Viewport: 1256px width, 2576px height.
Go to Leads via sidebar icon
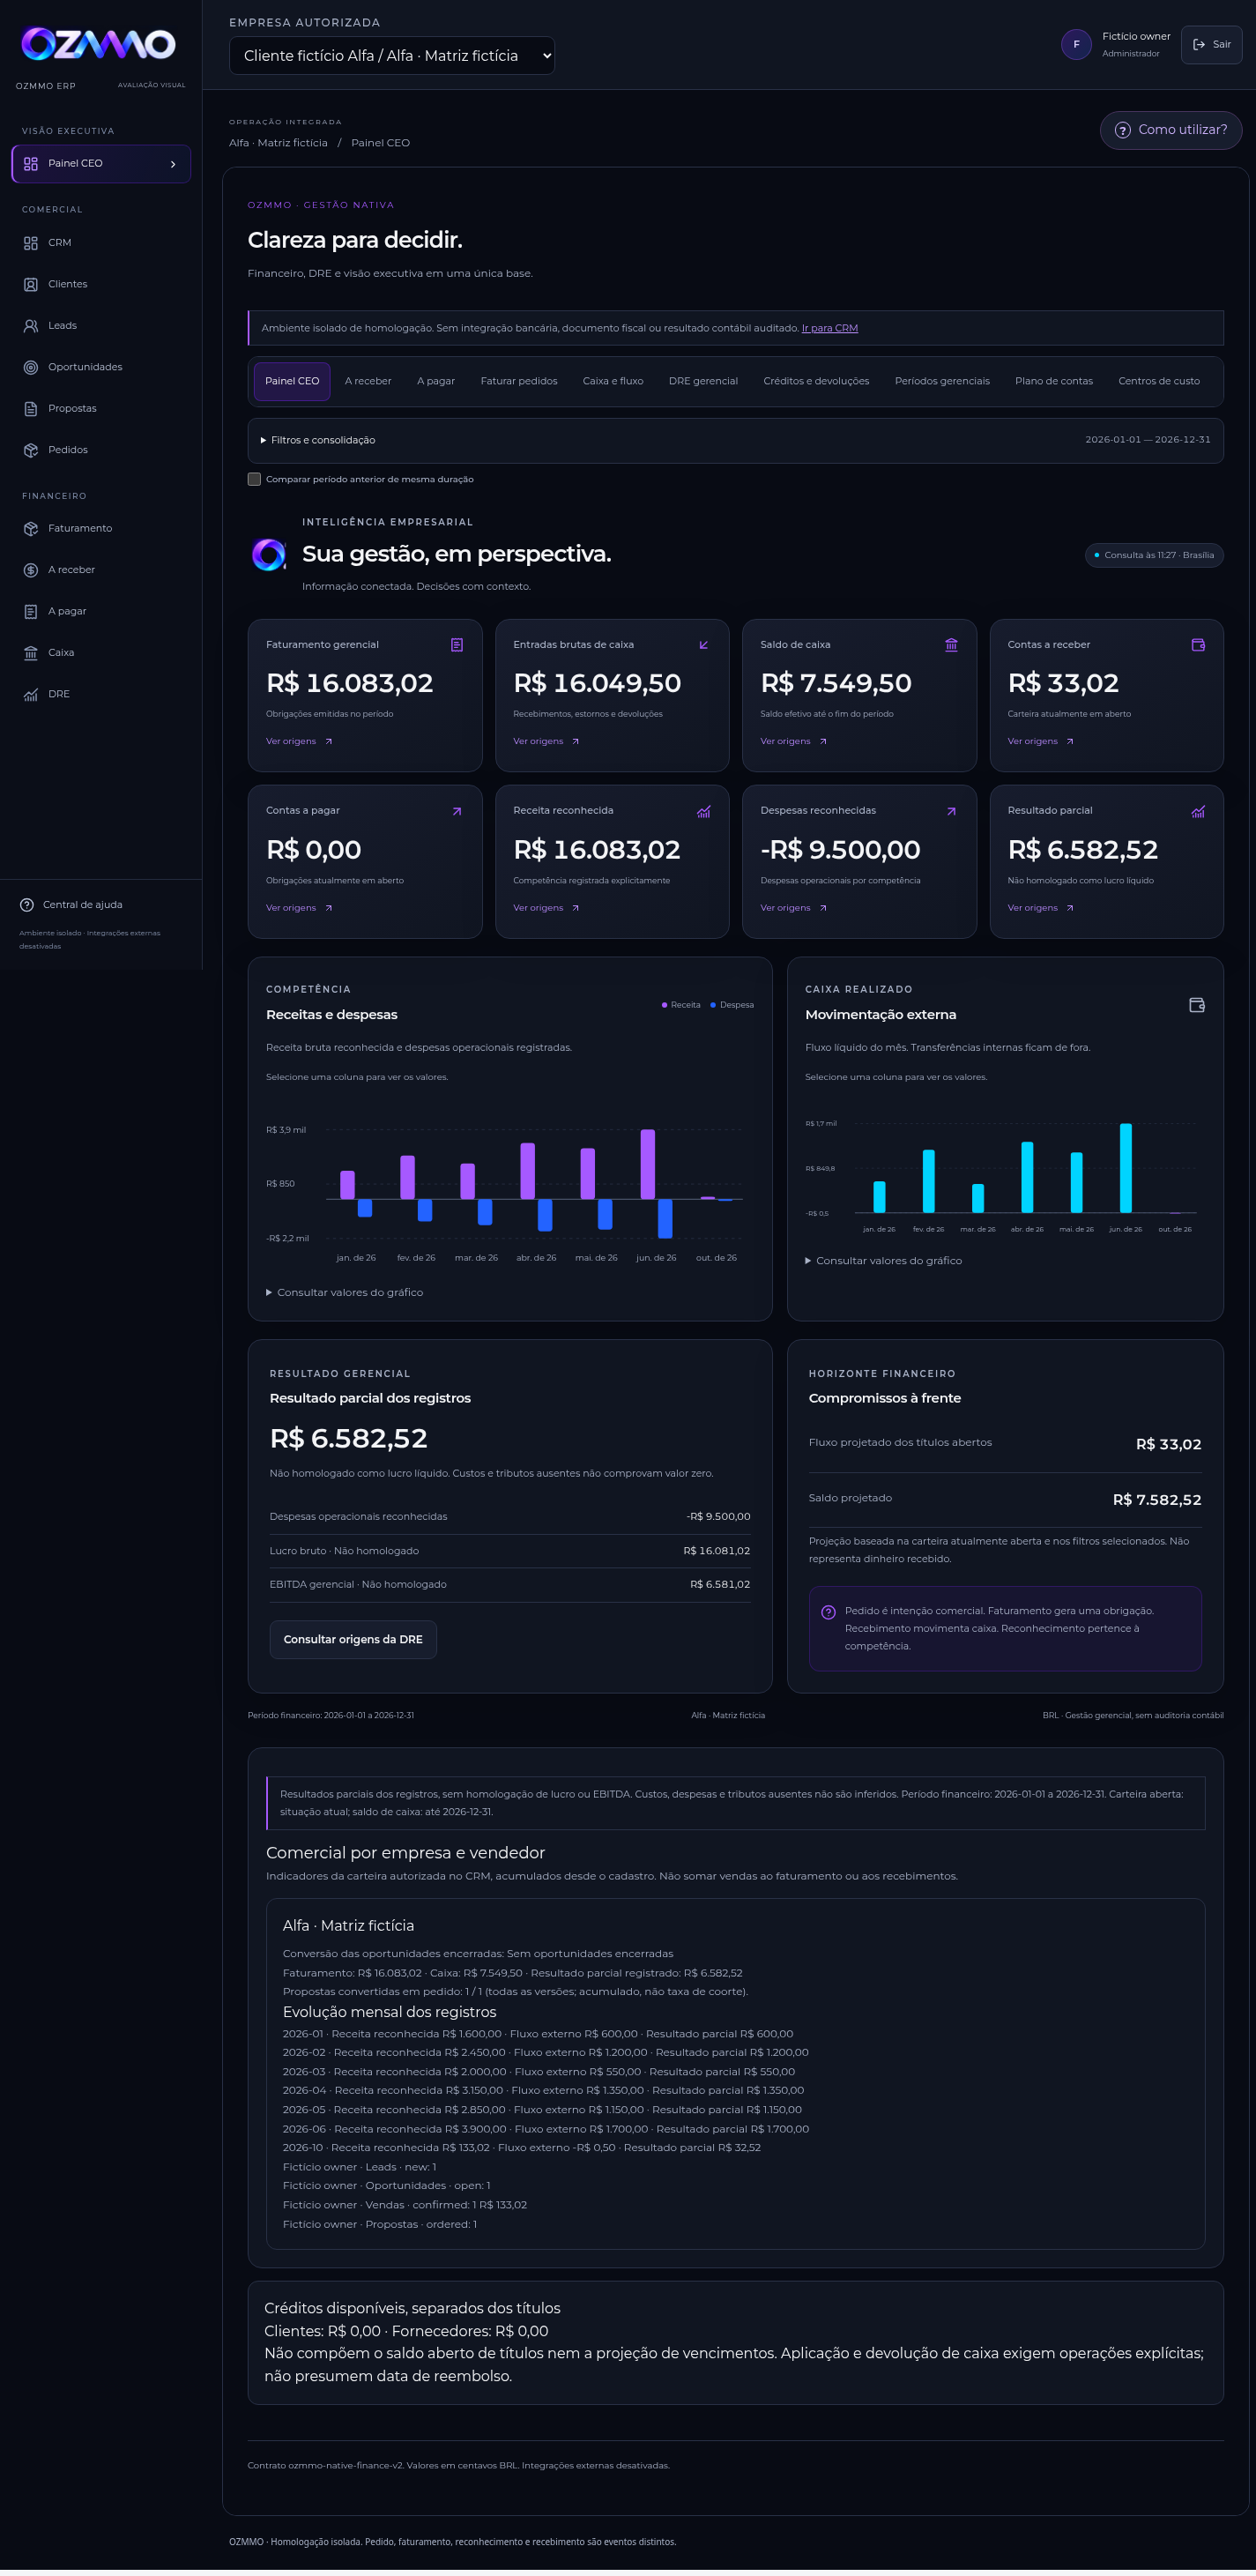[x=31, y=326]
